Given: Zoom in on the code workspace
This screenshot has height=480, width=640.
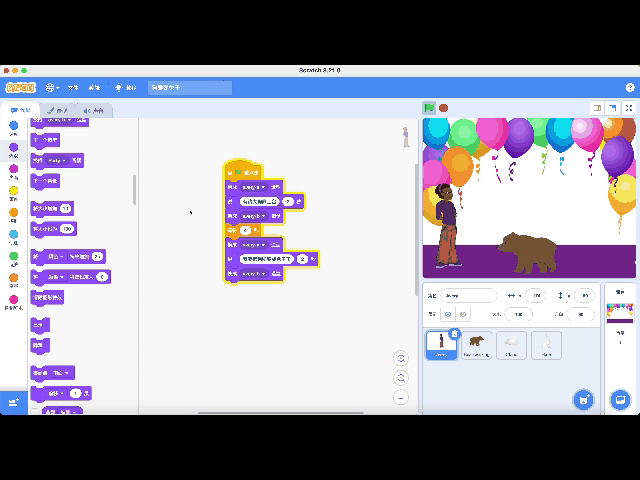Looking at the screenshot, I should pyautogui.click(x=401, y=358).
